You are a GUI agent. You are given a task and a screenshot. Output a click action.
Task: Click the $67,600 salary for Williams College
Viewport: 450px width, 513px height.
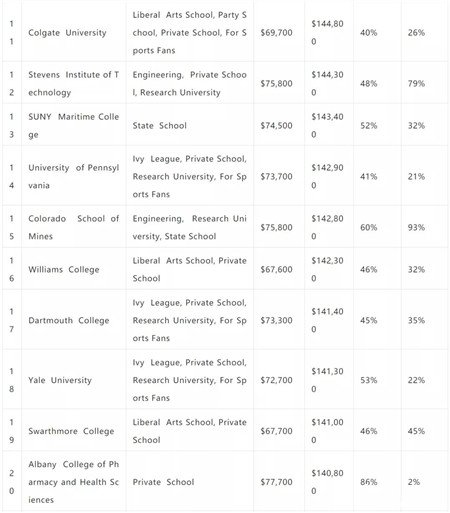[x=276, y=269]
